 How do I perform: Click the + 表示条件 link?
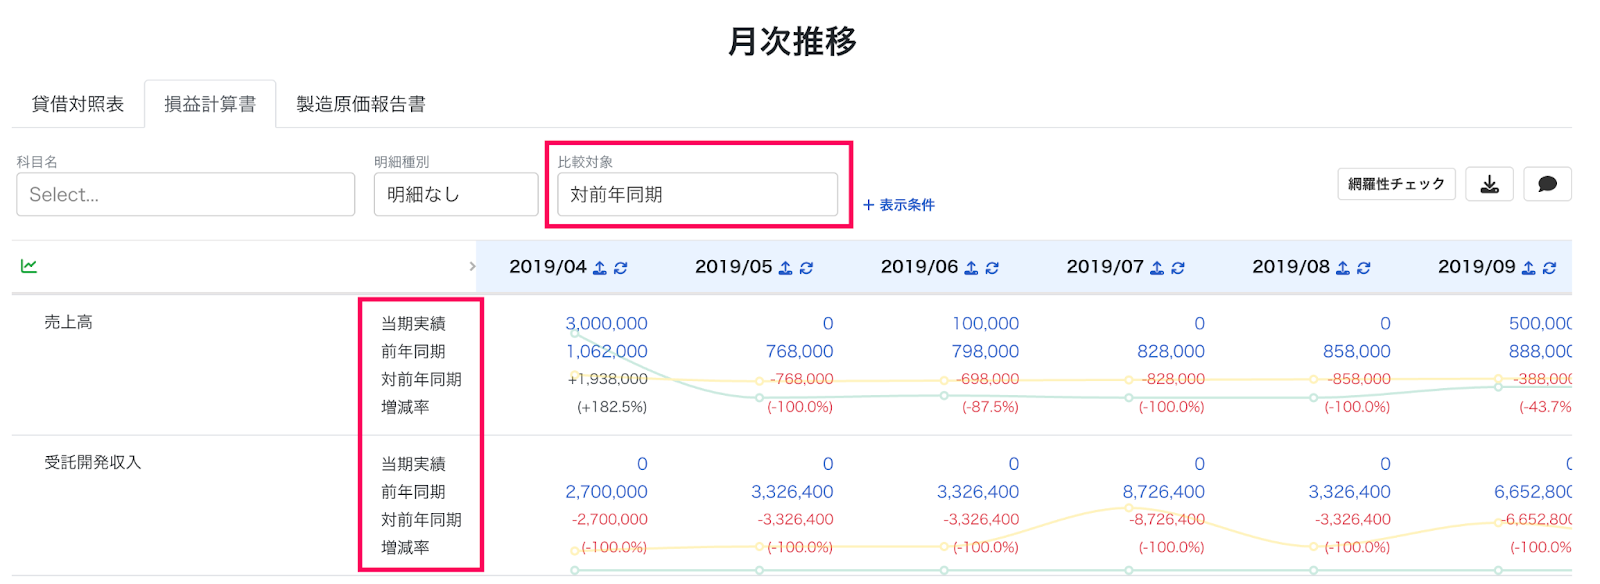899,205
